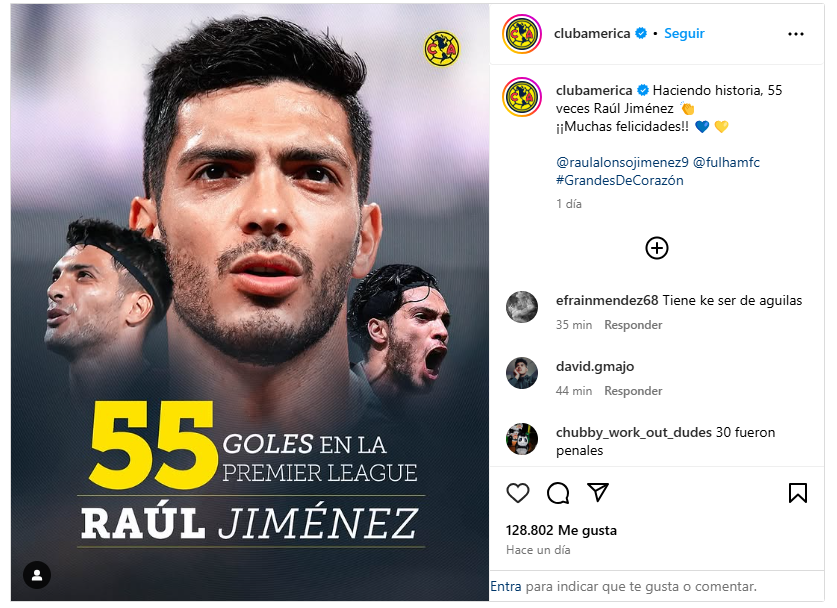Screen dimensions: 837x608
Task: Load more comments with plus circle
Action: [657, 248]
